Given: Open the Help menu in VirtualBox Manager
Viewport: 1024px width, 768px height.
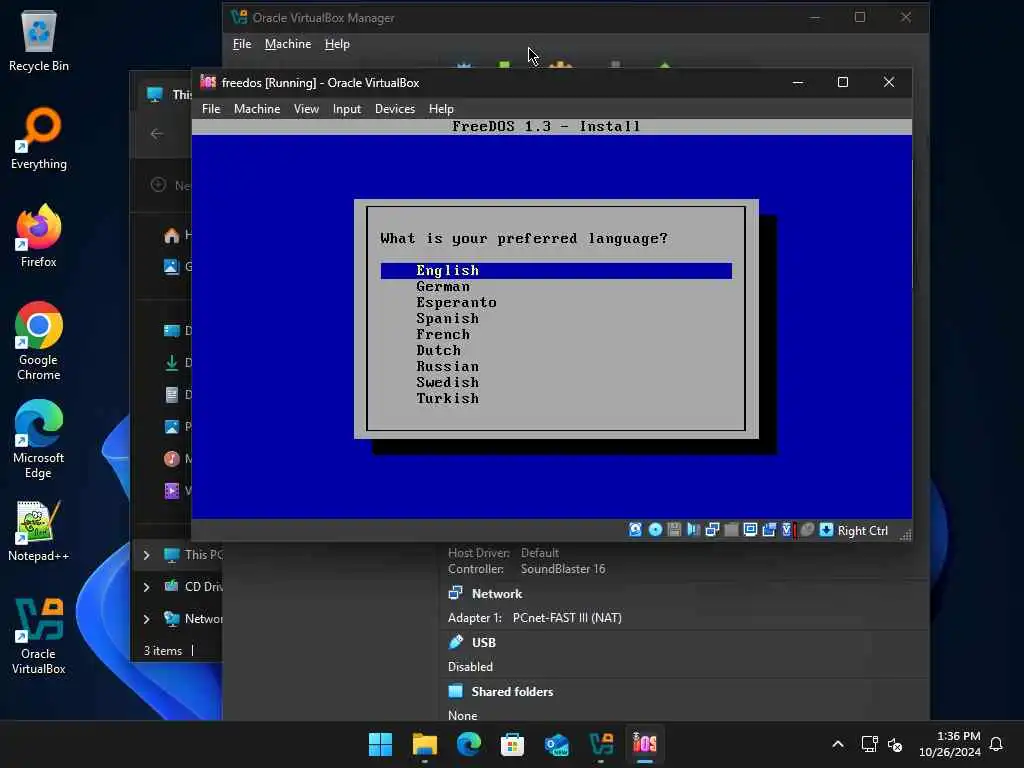Looking at the screenshot, I should 337,44.
